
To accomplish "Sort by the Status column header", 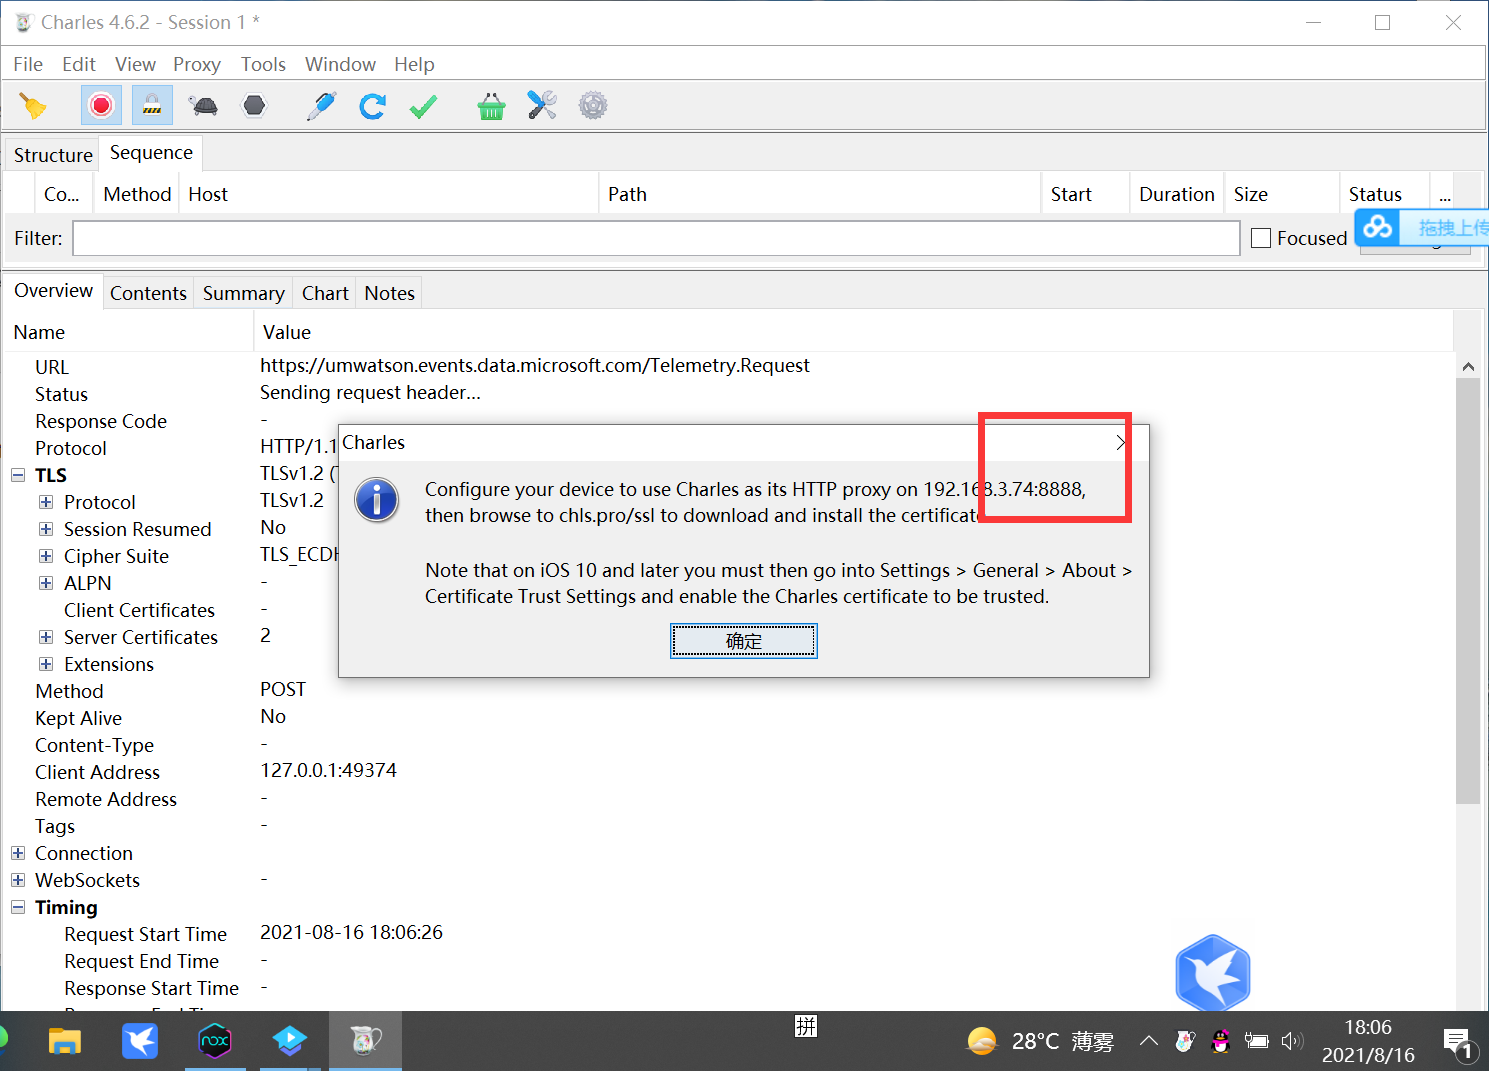I will point(1384,194).
